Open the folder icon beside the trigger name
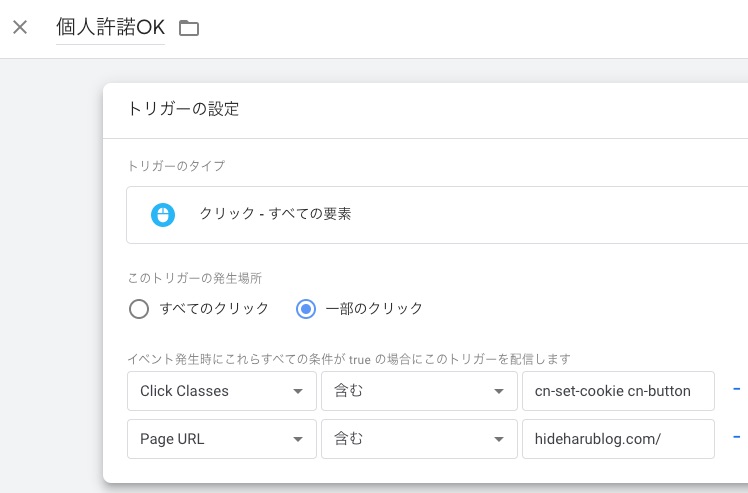Screen dimensions: 748x493 pyautogui.click(x=189, y=28)
